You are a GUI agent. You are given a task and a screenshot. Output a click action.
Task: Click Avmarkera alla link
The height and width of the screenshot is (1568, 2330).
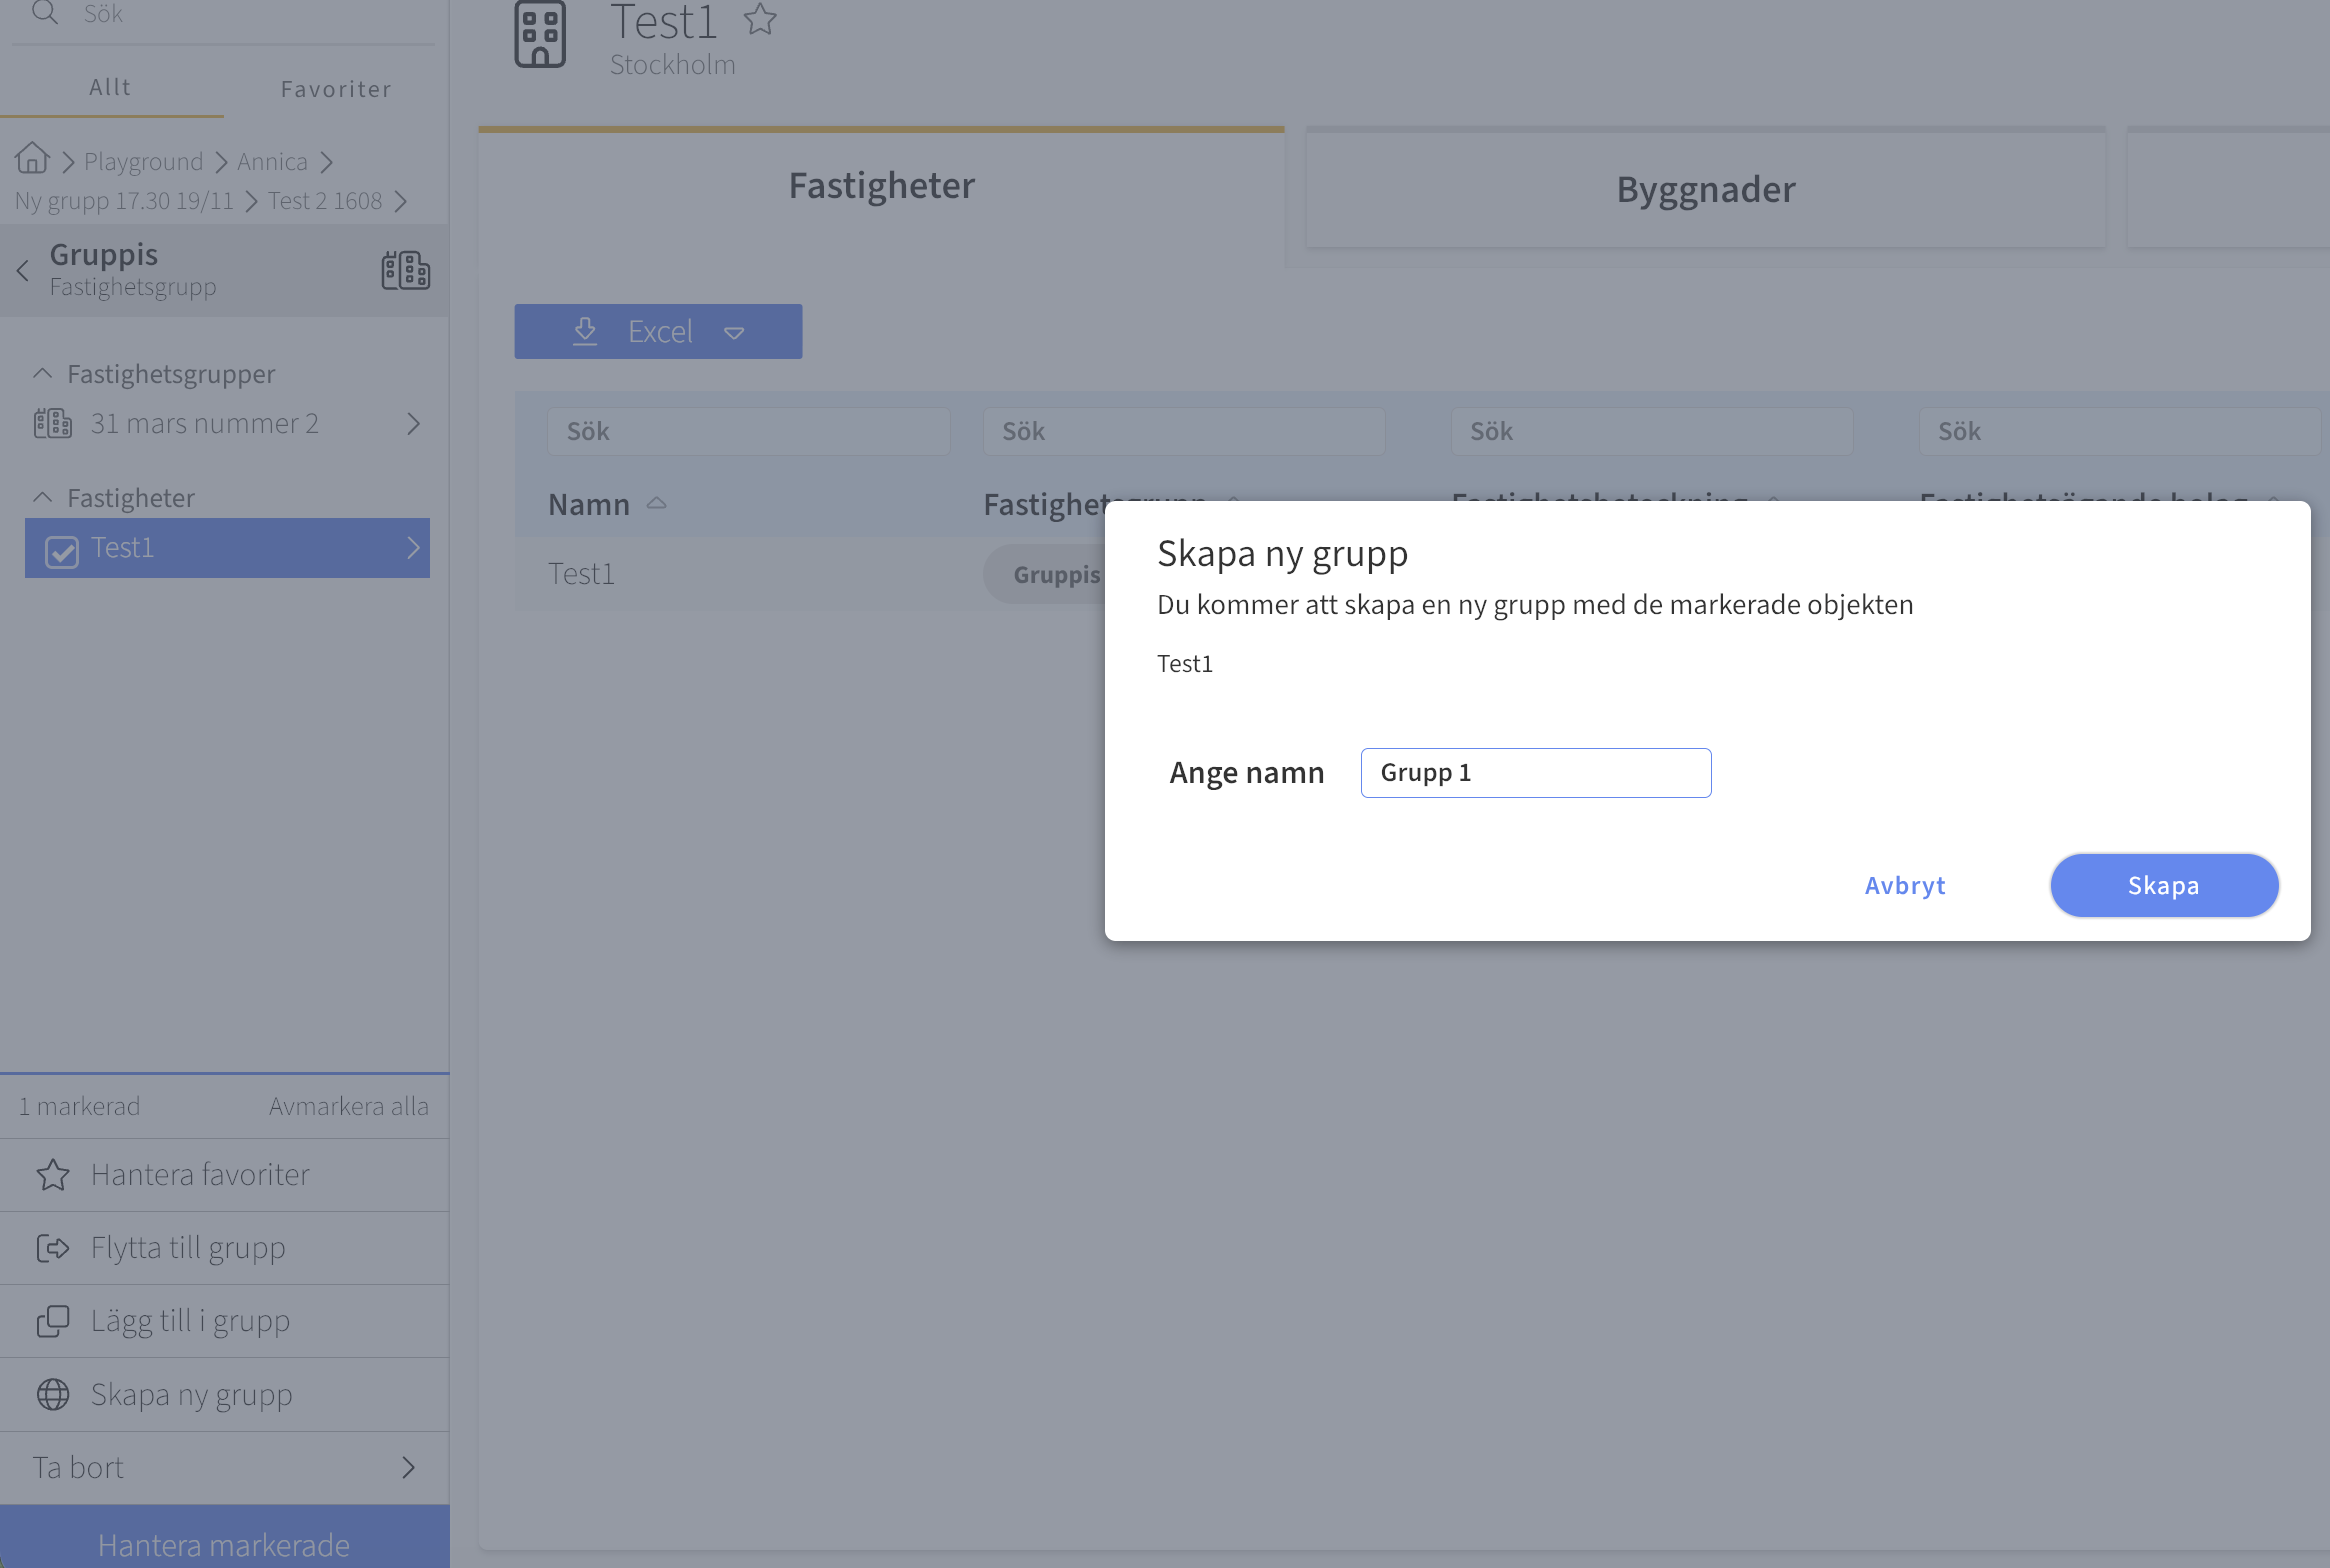point(348,1106)
